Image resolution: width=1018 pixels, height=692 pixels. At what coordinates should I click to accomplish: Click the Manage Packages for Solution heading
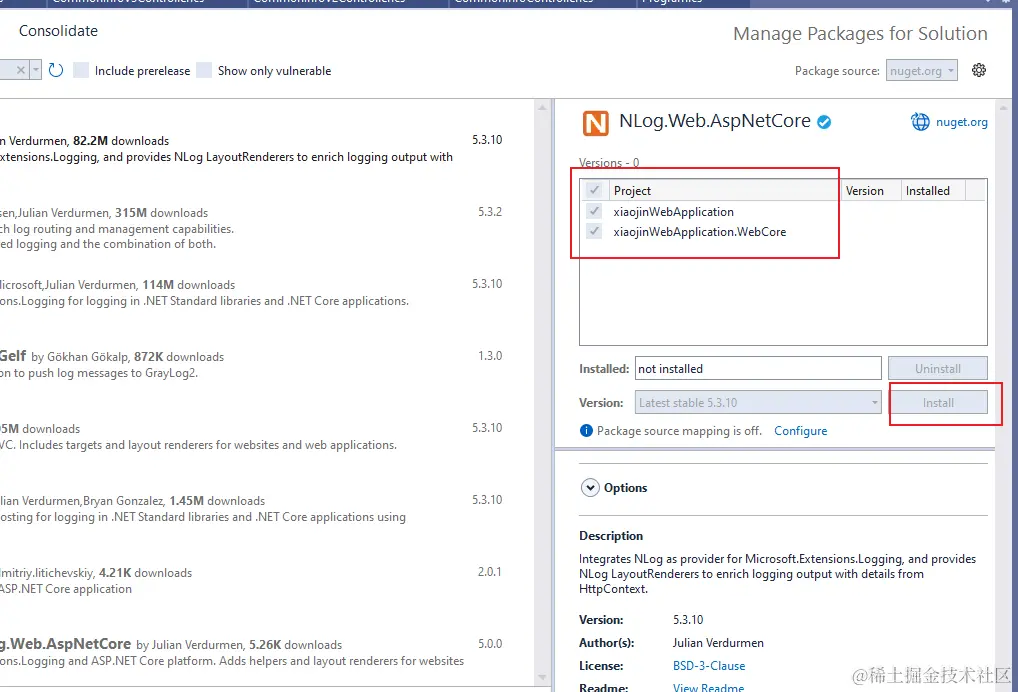(x=860, y=34)
